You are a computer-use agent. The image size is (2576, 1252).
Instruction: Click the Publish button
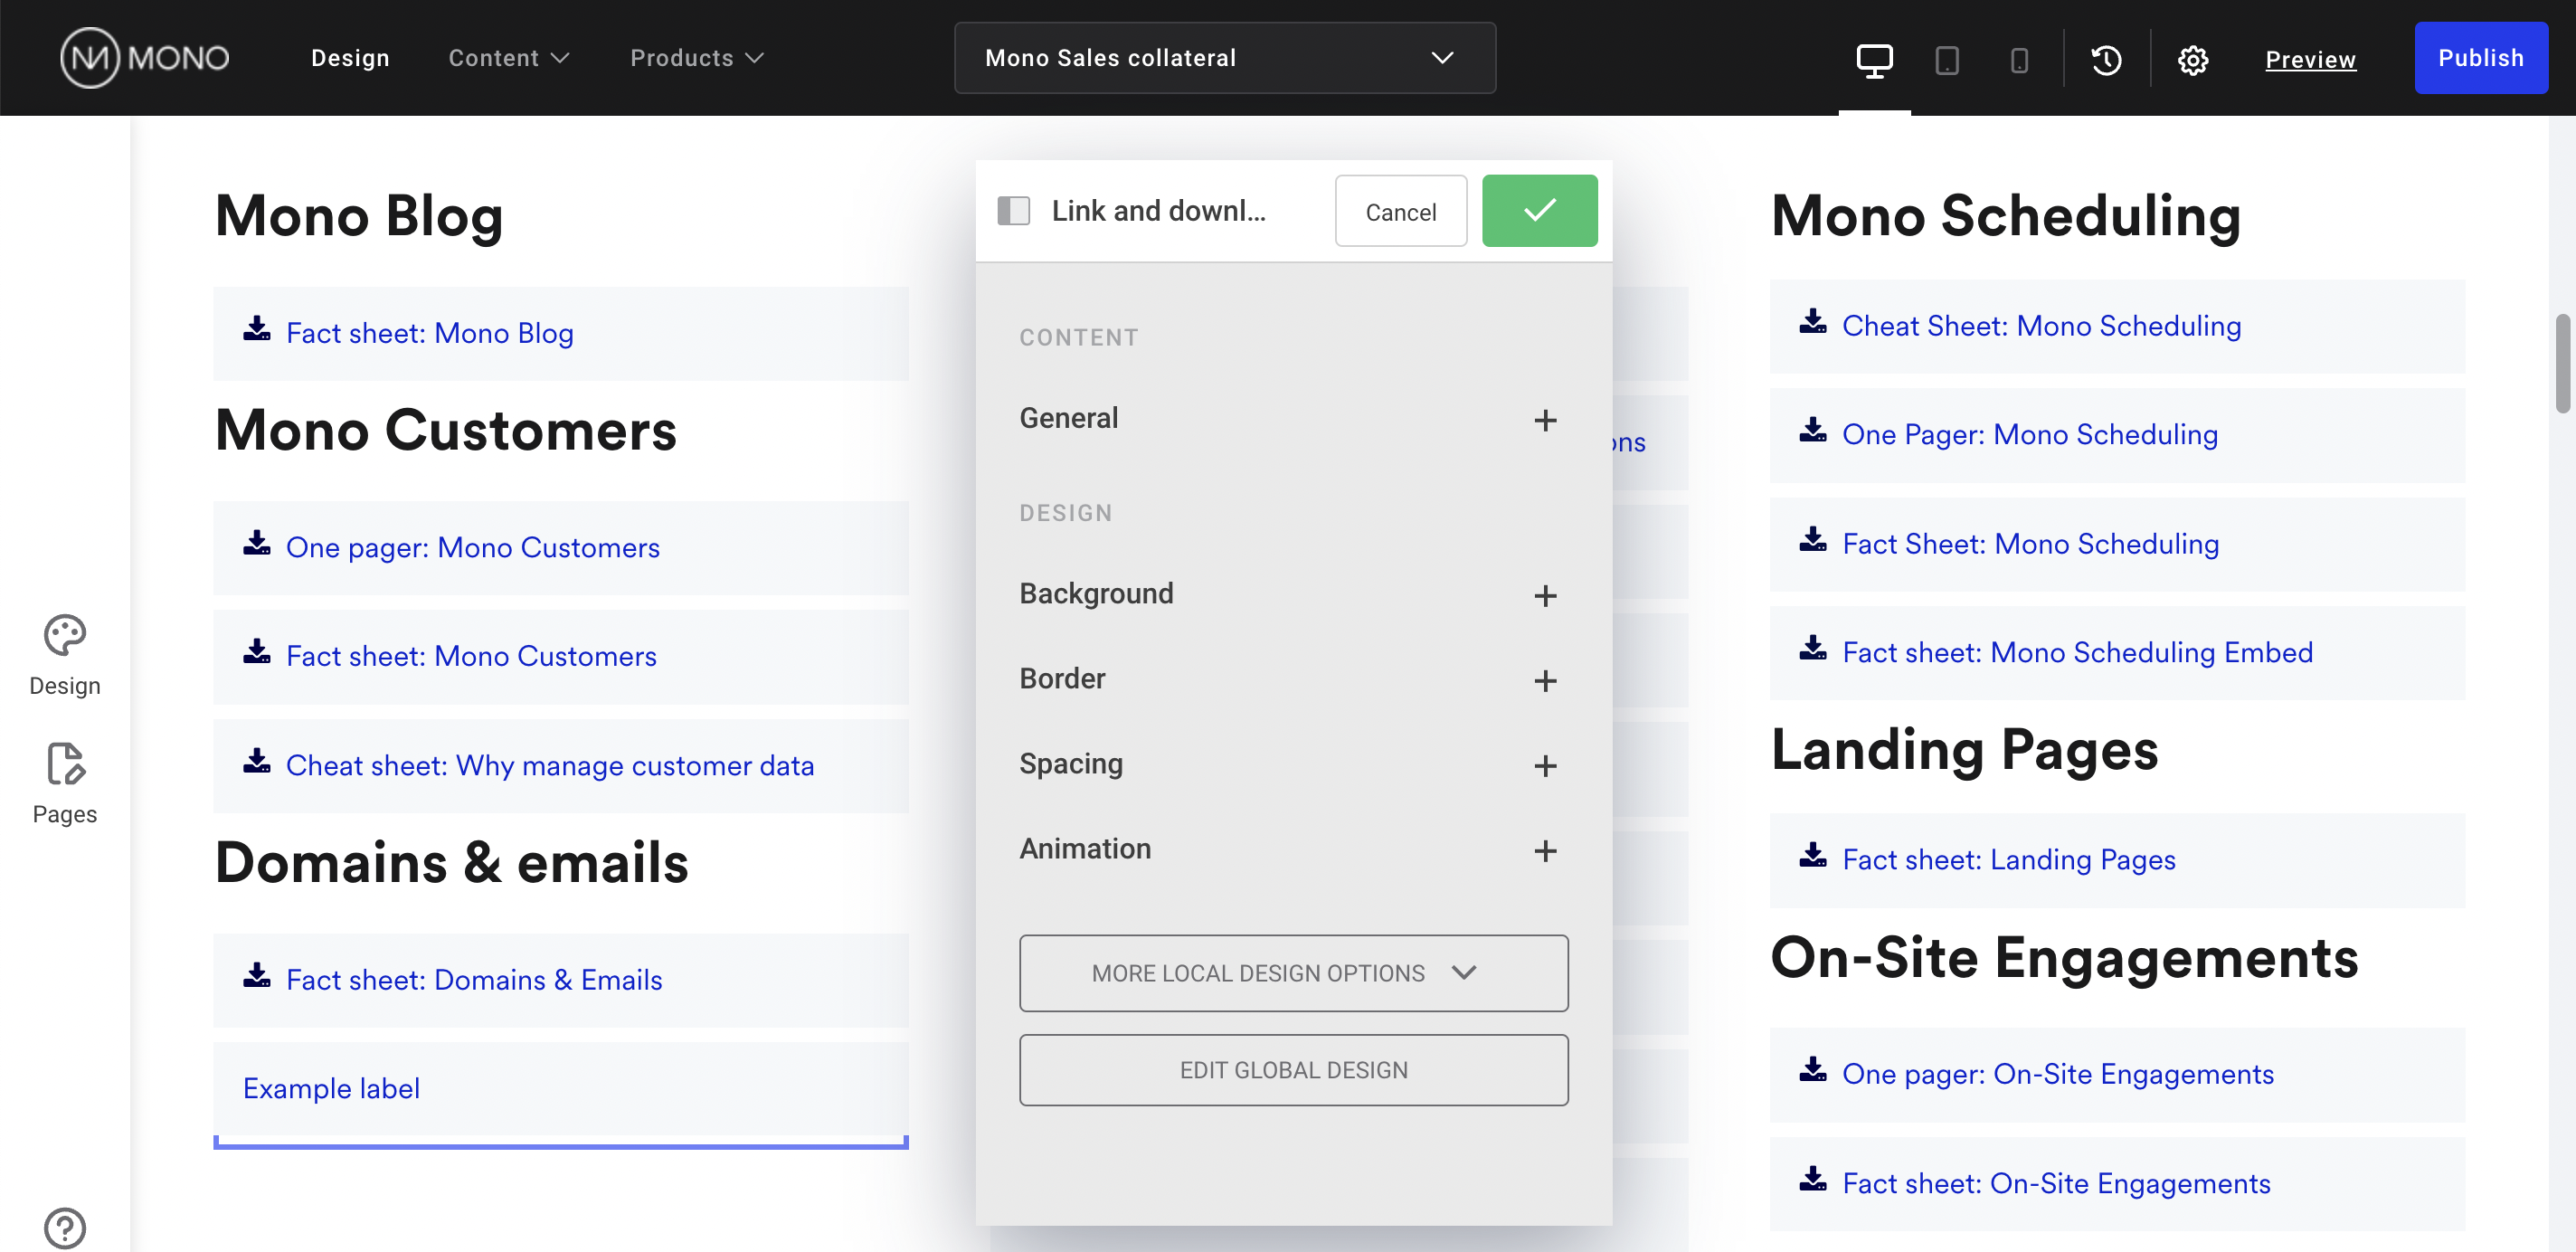(2481, 58)
